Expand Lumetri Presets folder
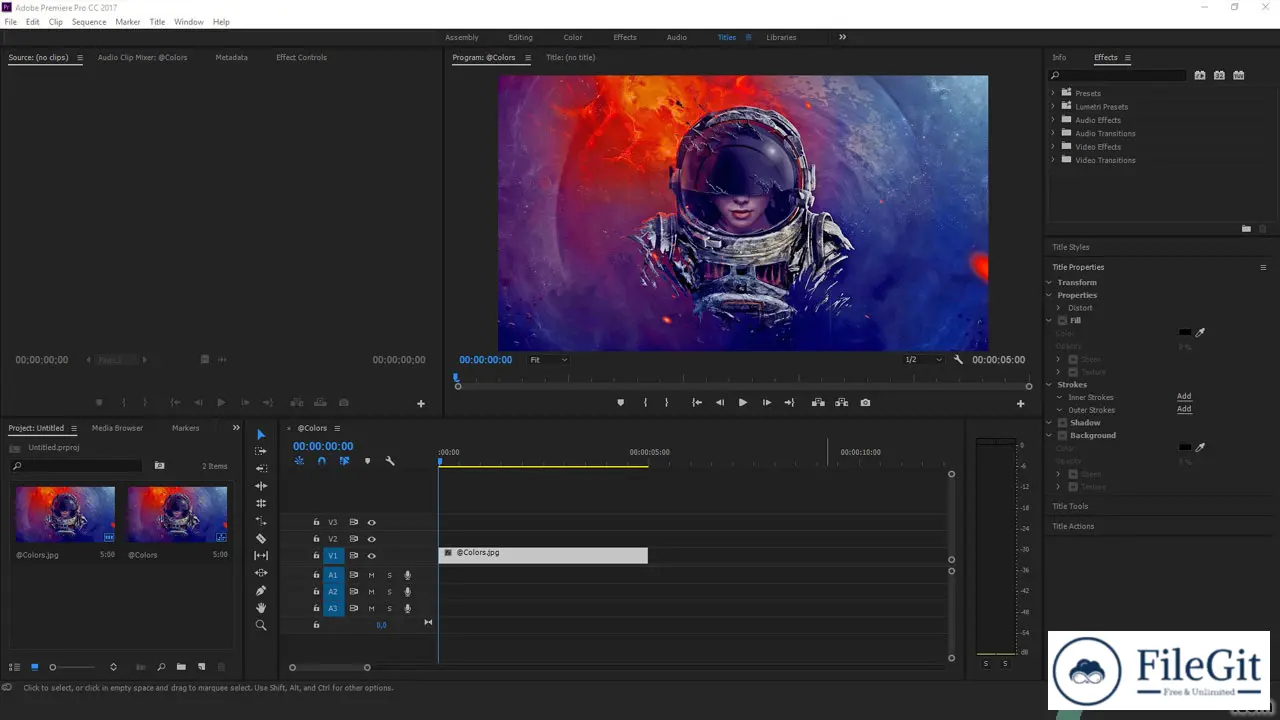Screen dimensions: 1280x720 1053,106
